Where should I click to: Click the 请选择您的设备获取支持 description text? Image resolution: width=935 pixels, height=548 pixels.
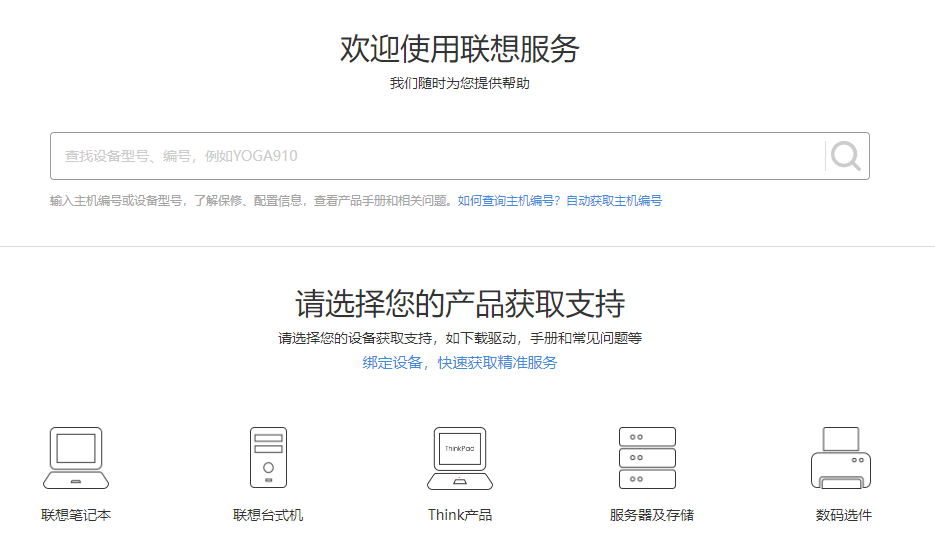(x=460, y=339)
